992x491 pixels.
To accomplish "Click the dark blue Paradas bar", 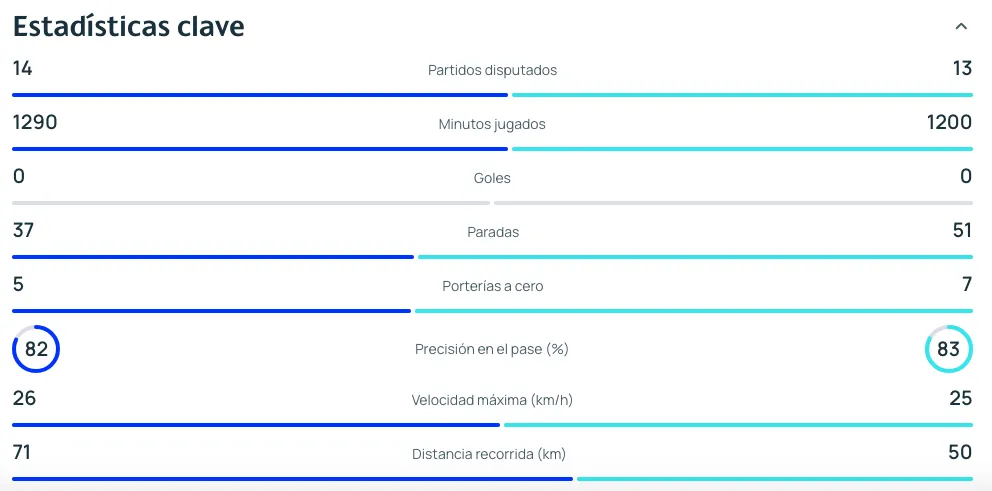I will click(213, 257).
